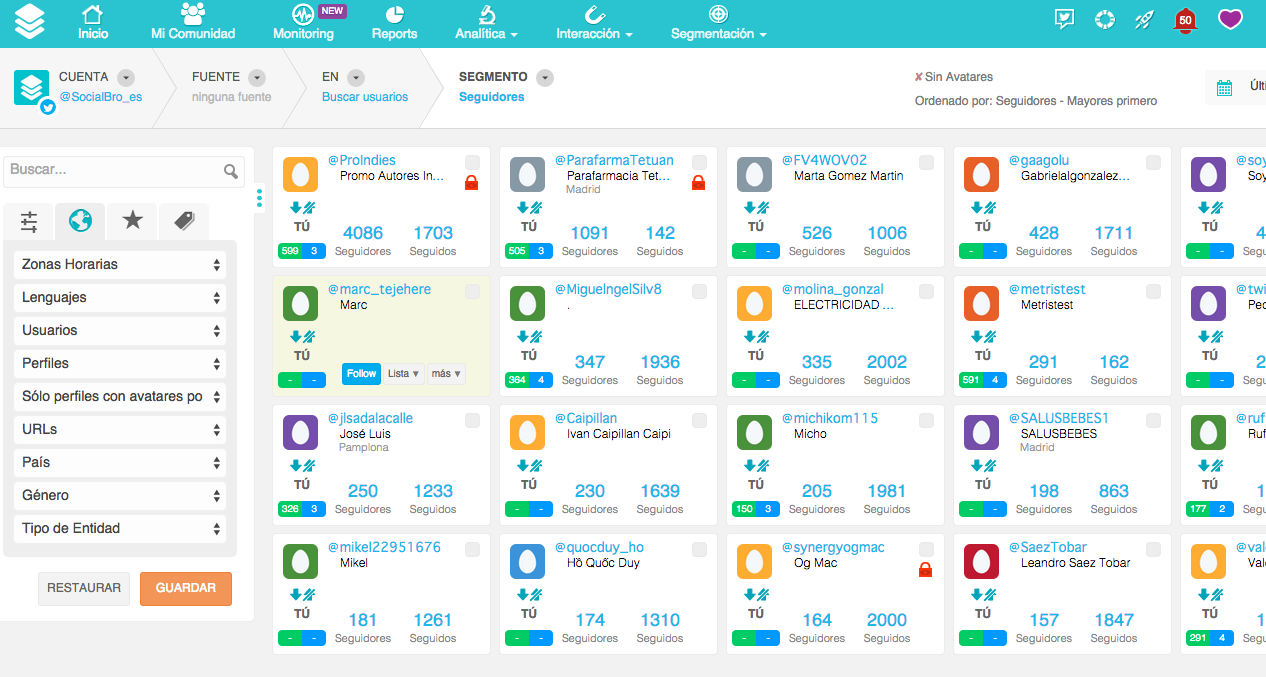Viewport: 1266px width, 677px height.
Task: Select the star filter tab
Action: pyautogui.click(x=132, y=221)
